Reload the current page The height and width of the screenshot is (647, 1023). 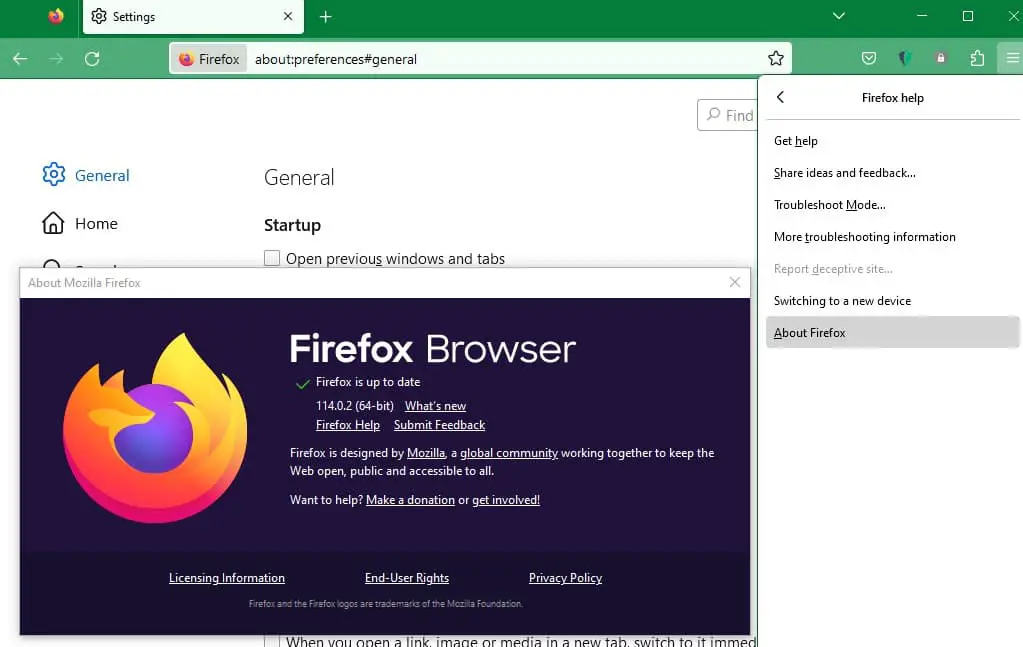pos(92,59)
